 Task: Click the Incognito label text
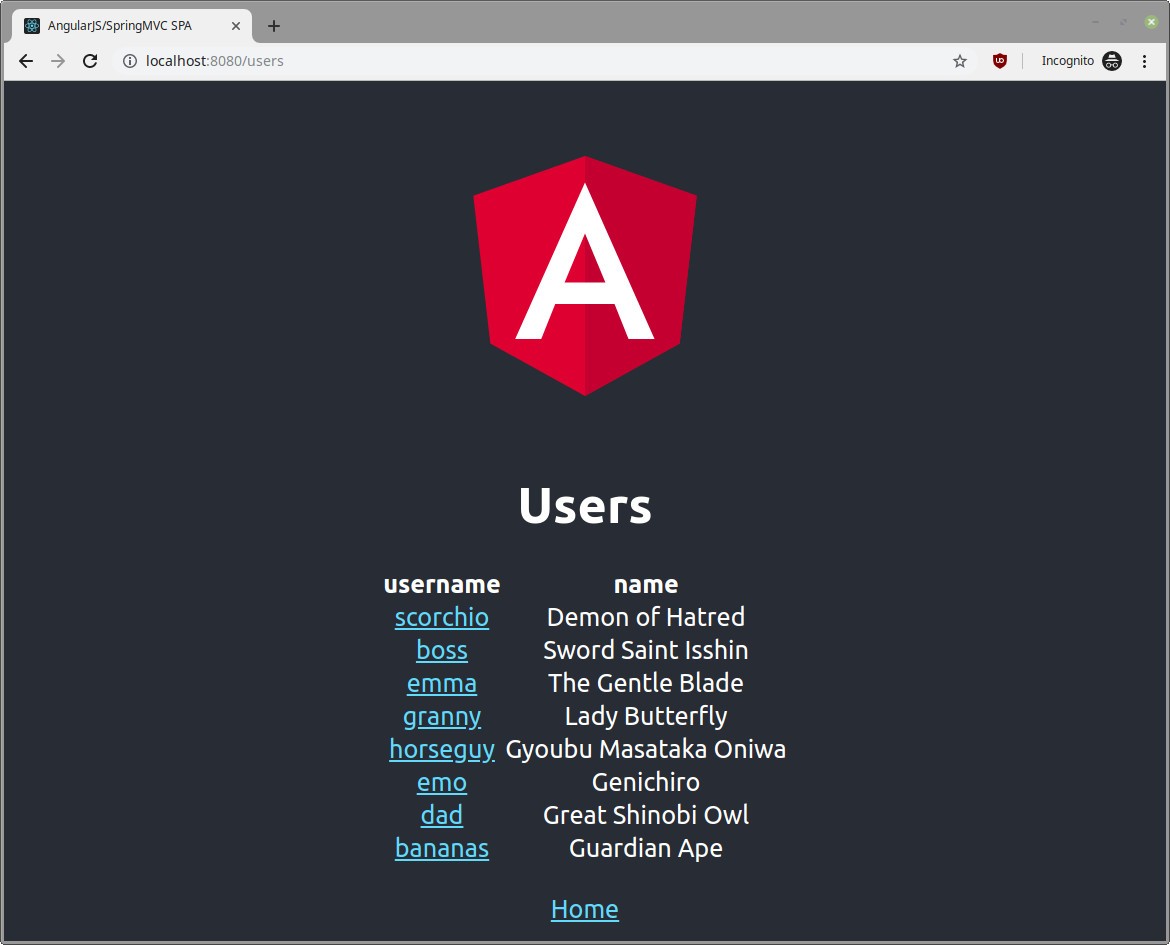tap(1068, 61)
